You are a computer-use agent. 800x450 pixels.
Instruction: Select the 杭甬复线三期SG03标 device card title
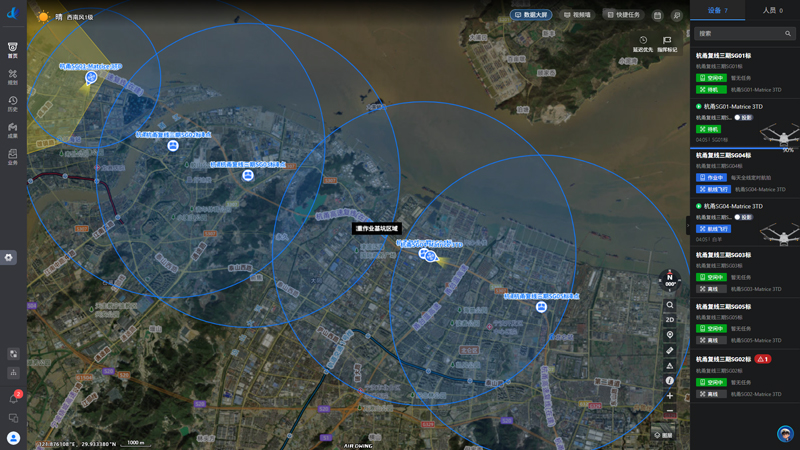pos(723,255)
